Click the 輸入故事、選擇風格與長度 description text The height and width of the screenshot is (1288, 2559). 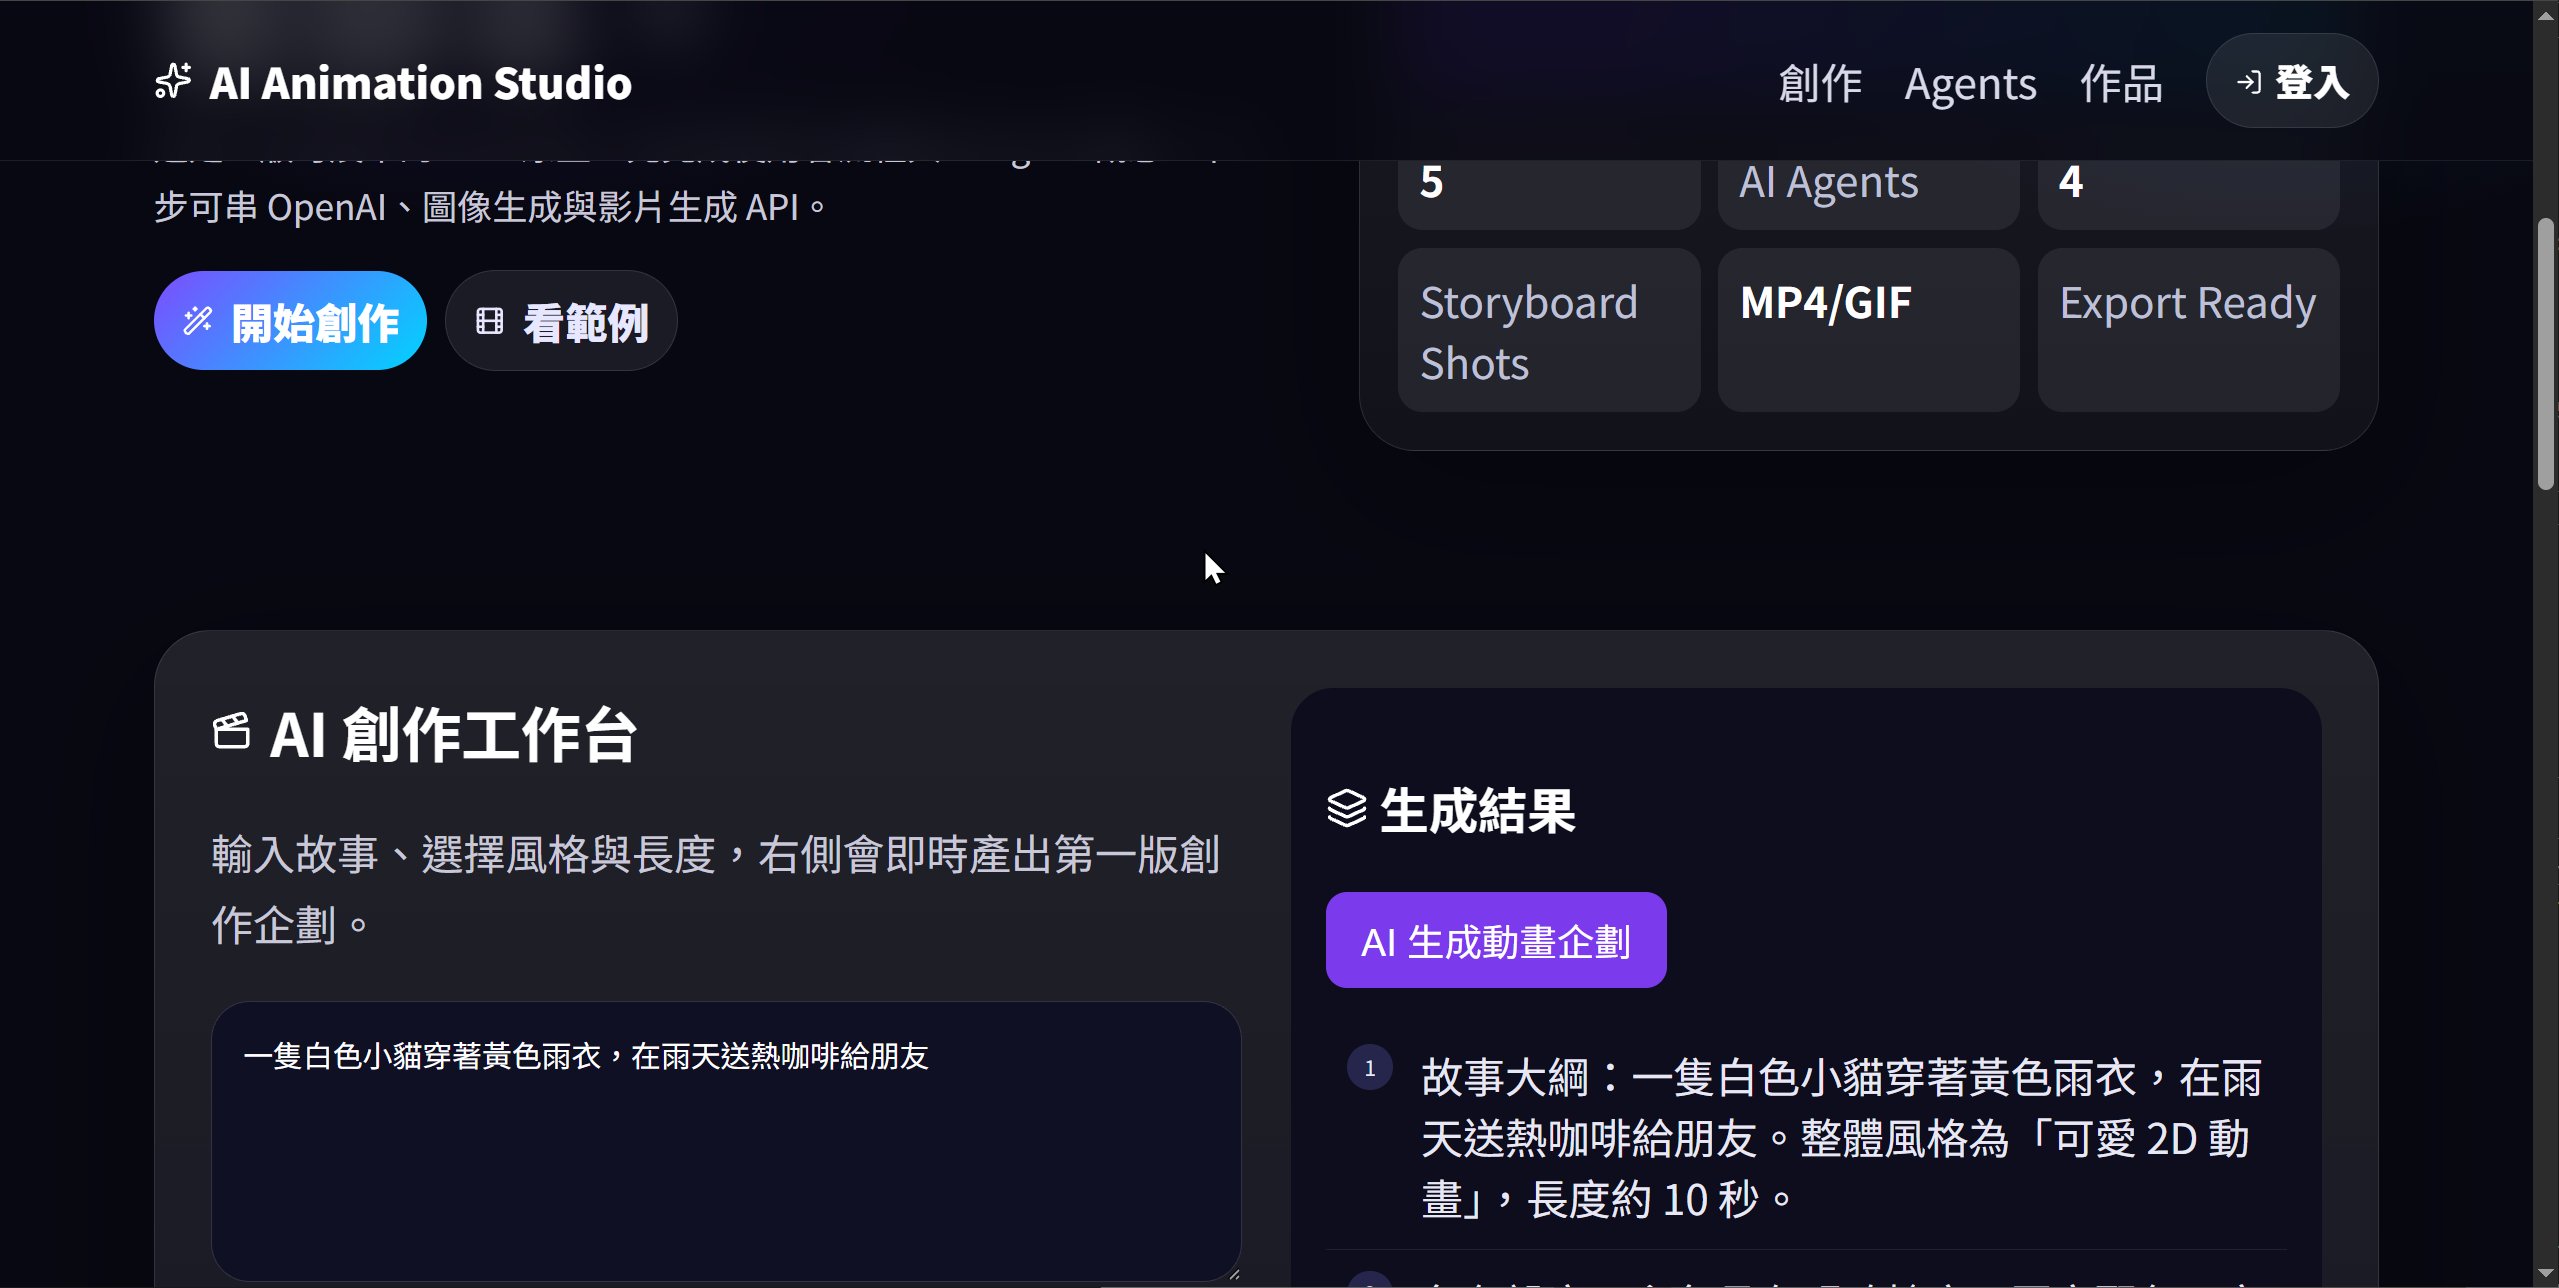coord(715,890)
